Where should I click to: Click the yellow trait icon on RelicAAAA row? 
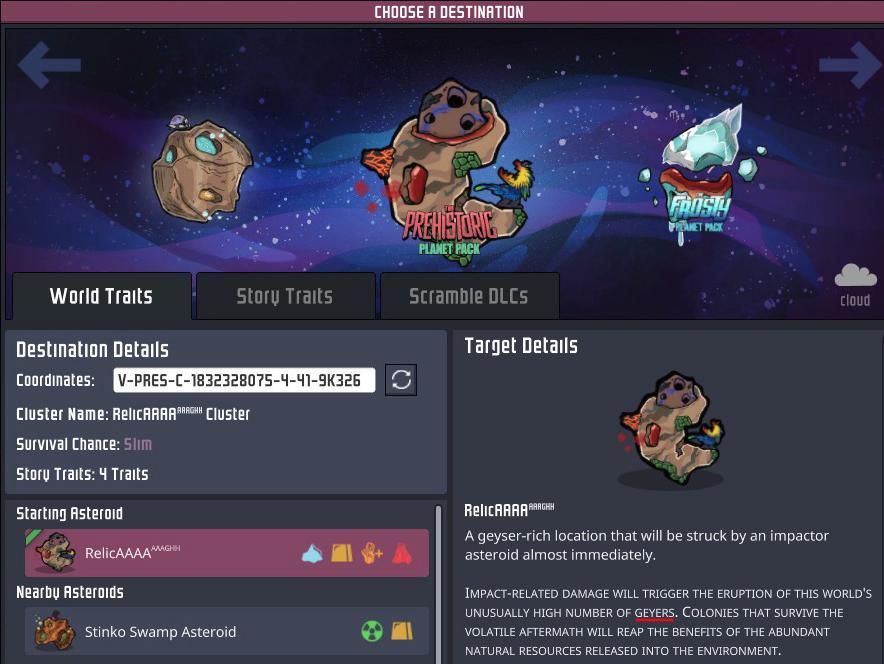342,554
